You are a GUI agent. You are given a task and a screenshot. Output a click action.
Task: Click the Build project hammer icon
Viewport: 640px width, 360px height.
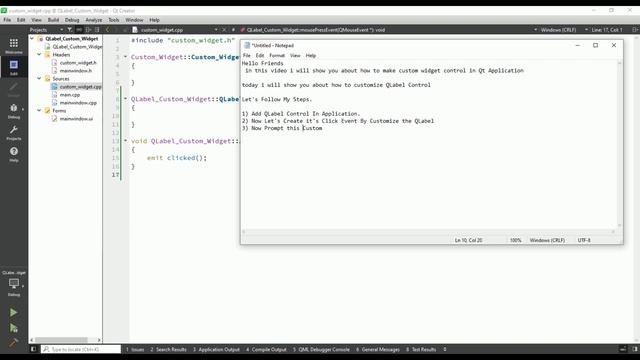13,342
